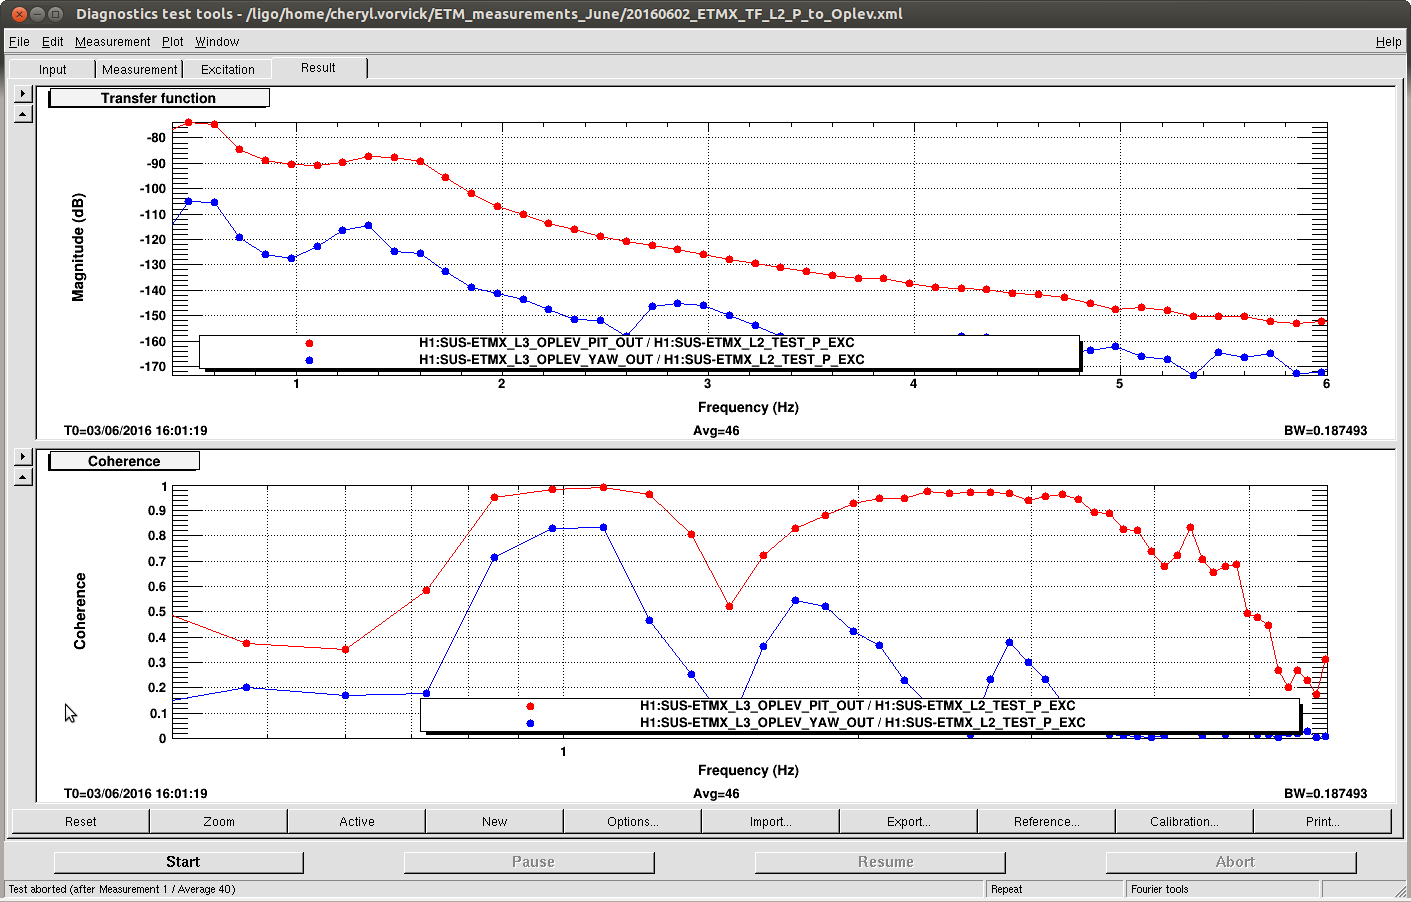1411x902 pixels.
Task: Open the Reference dialog
Action: (1046, 821)
